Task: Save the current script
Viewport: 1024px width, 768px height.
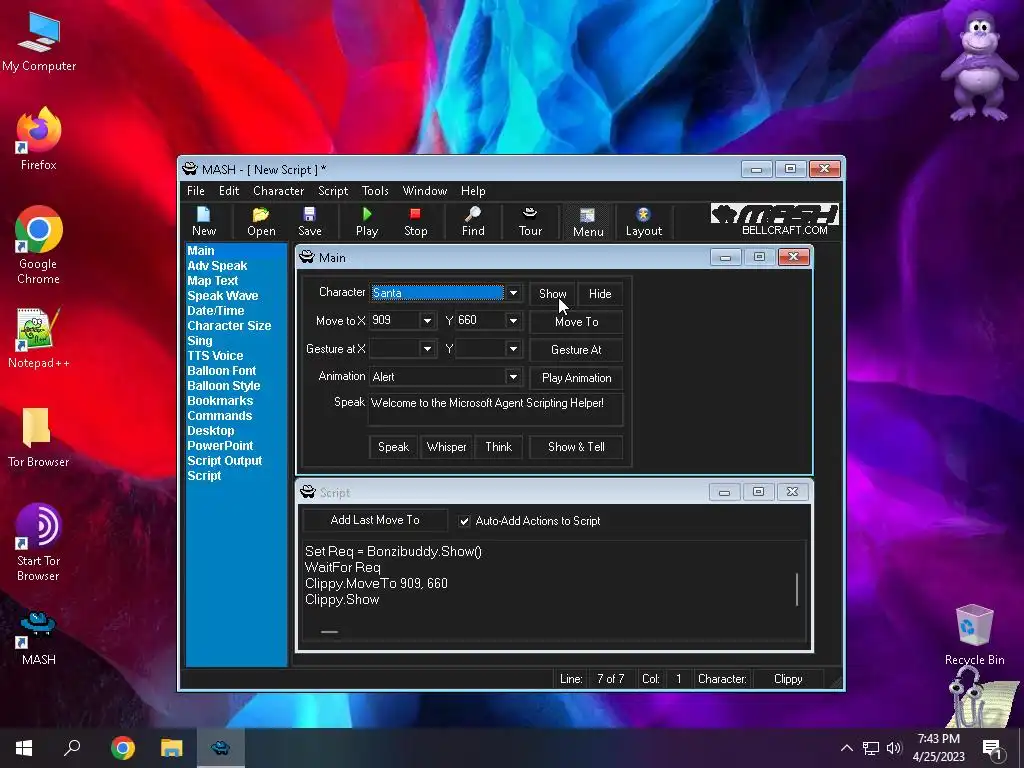Action: [310, 221]
